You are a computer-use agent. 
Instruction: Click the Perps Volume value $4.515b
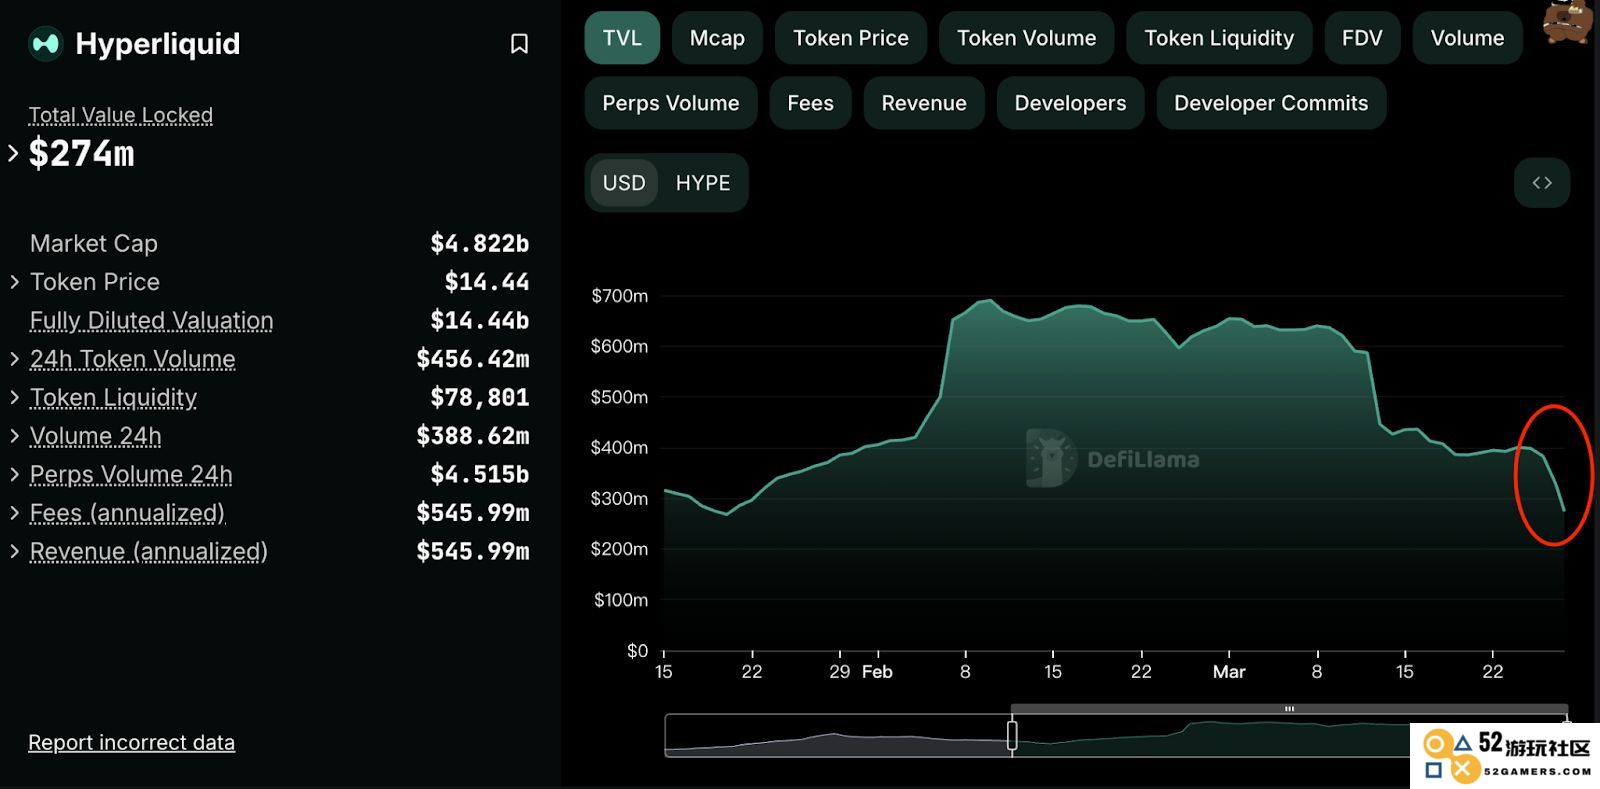coord(480,474)
